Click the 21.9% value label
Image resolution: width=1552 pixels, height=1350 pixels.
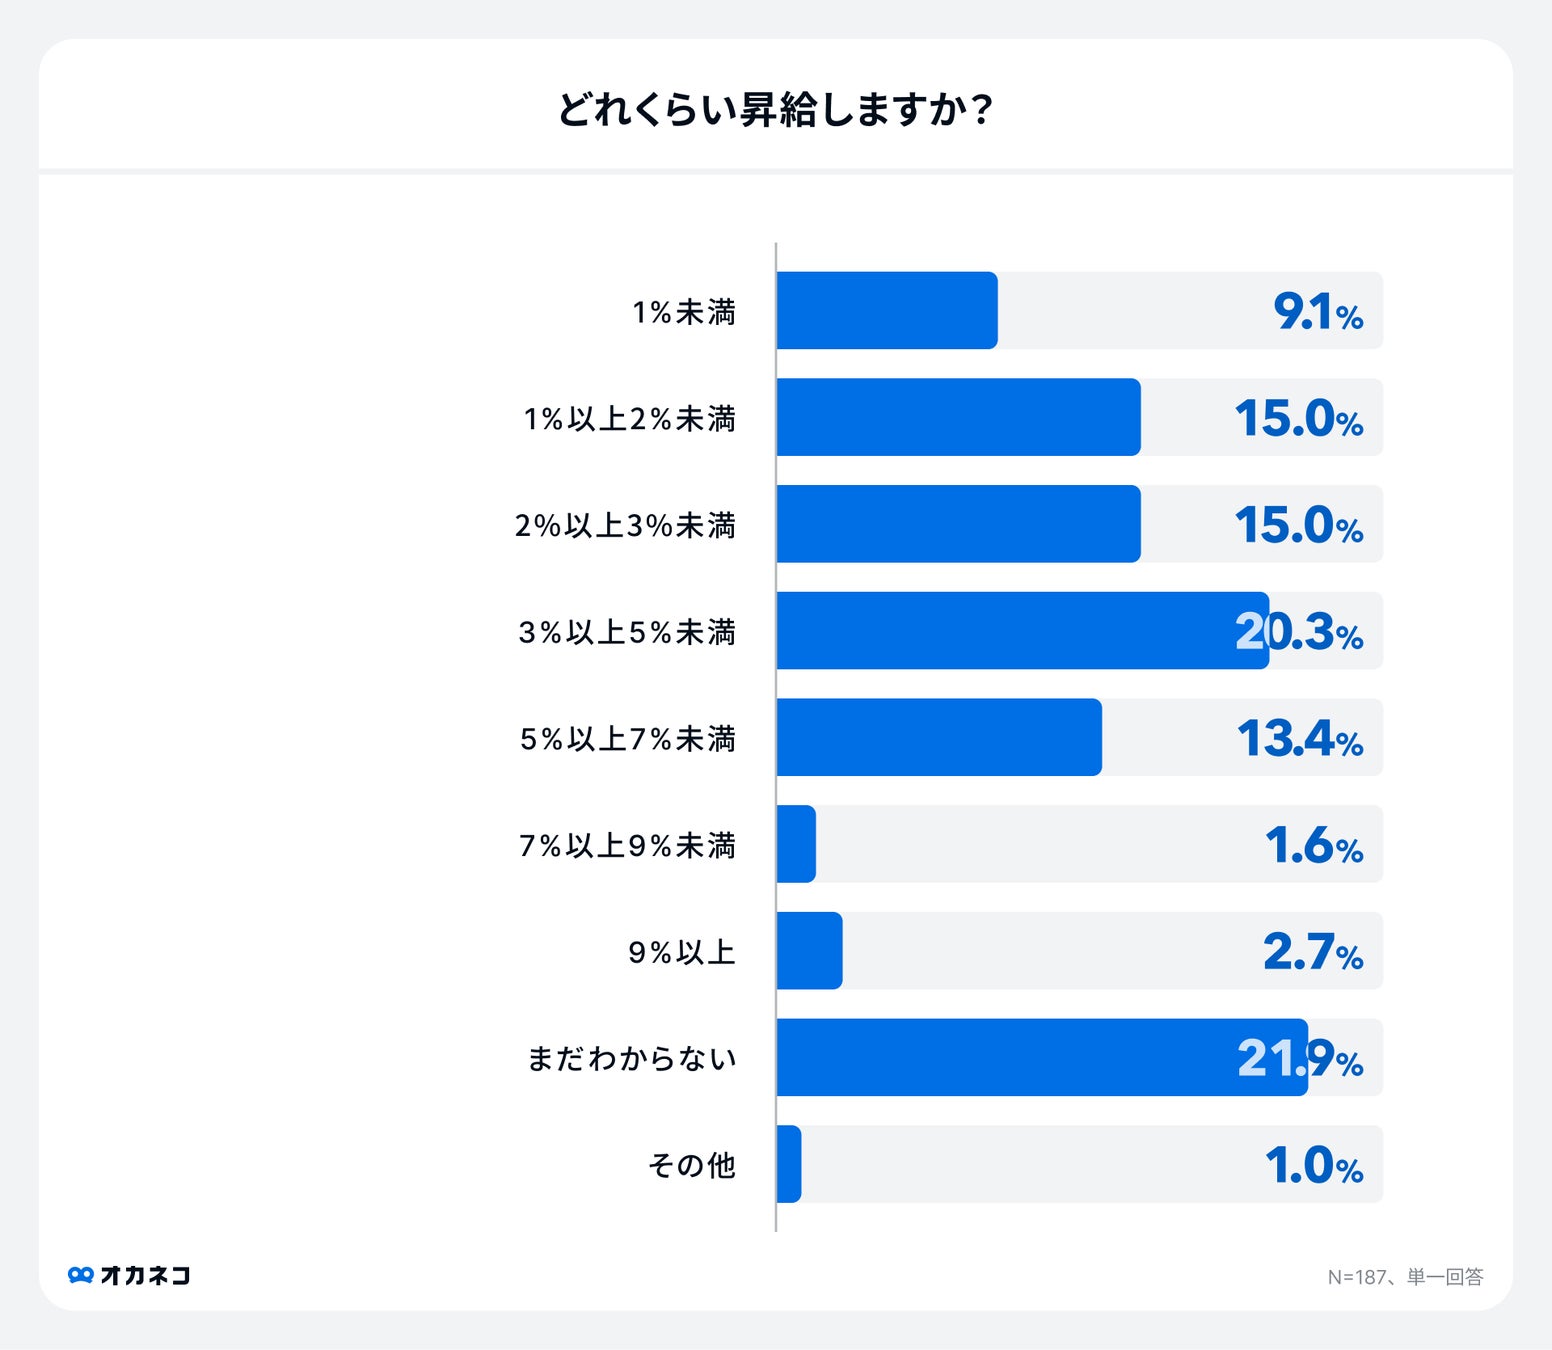tap(1300, 1058)
